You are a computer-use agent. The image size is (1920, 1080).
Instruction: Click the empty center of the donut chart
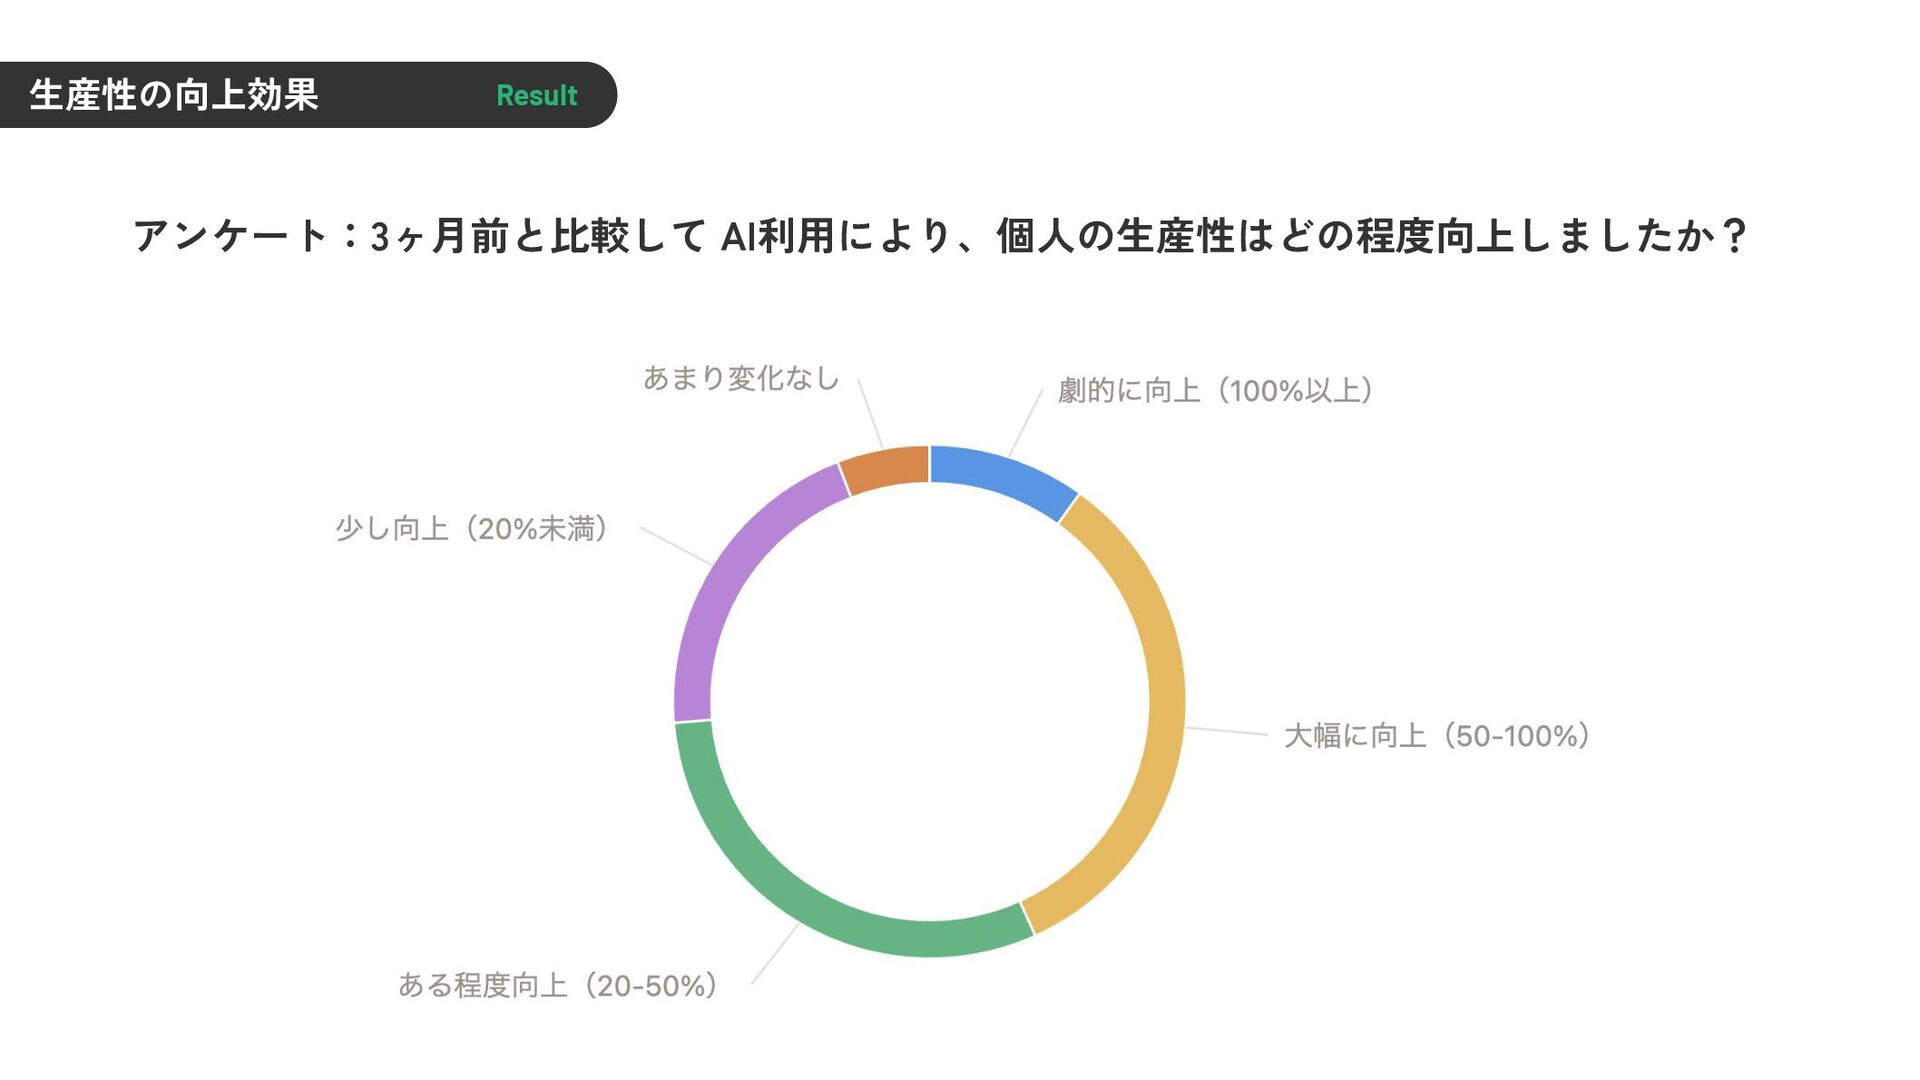click(930, 701)
